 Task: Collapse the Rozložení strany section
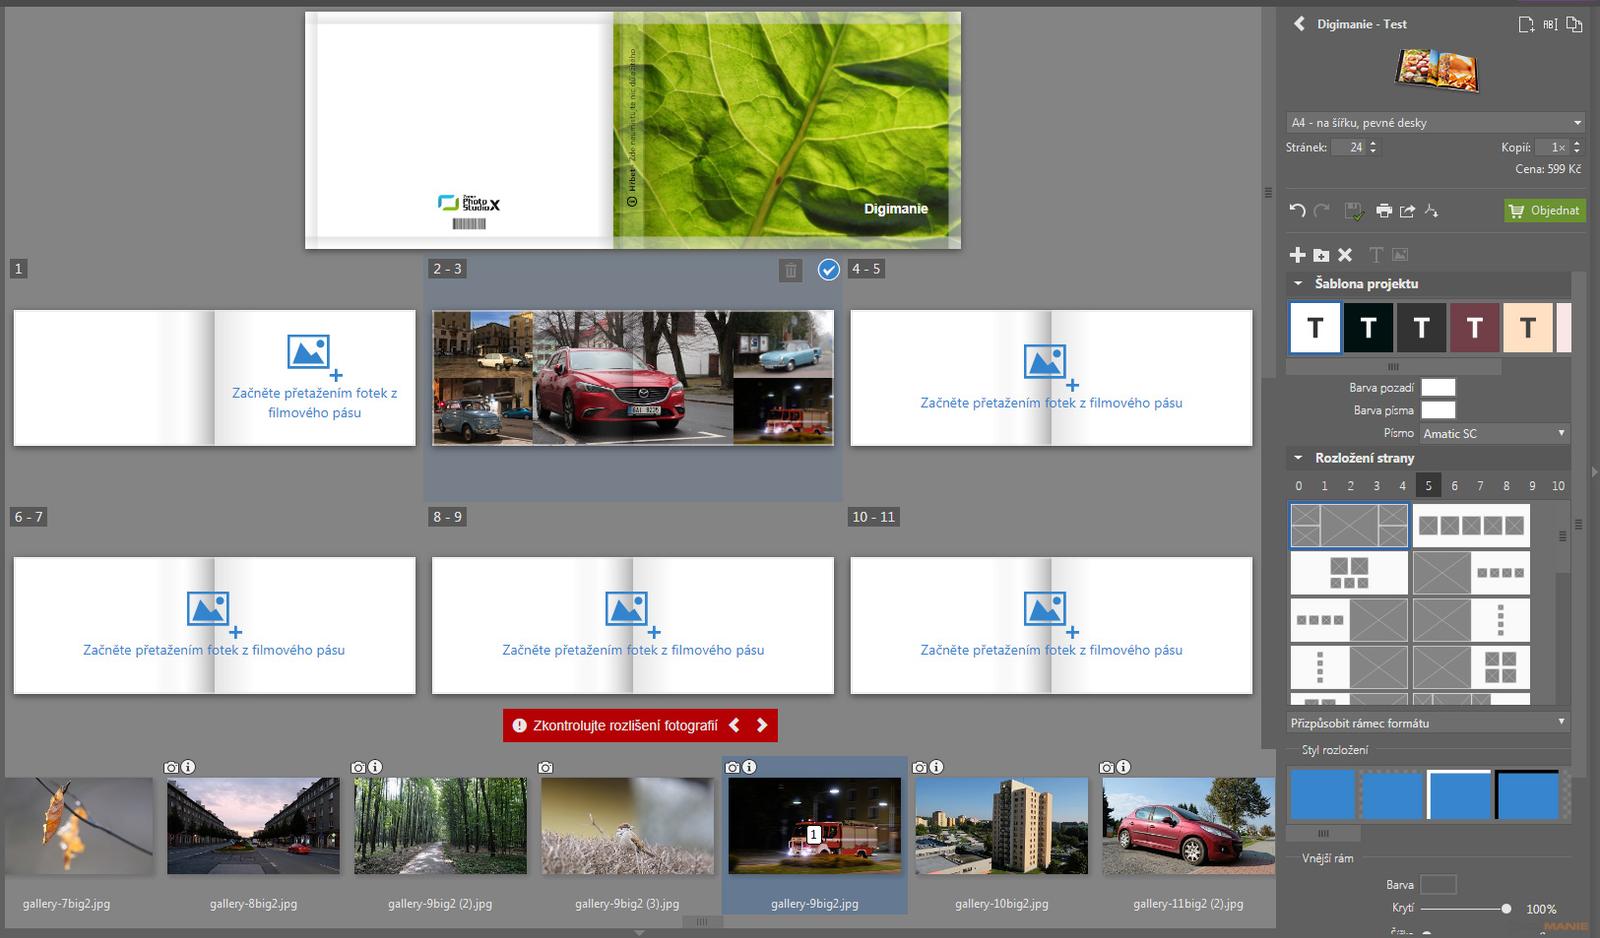[1298, 458]
